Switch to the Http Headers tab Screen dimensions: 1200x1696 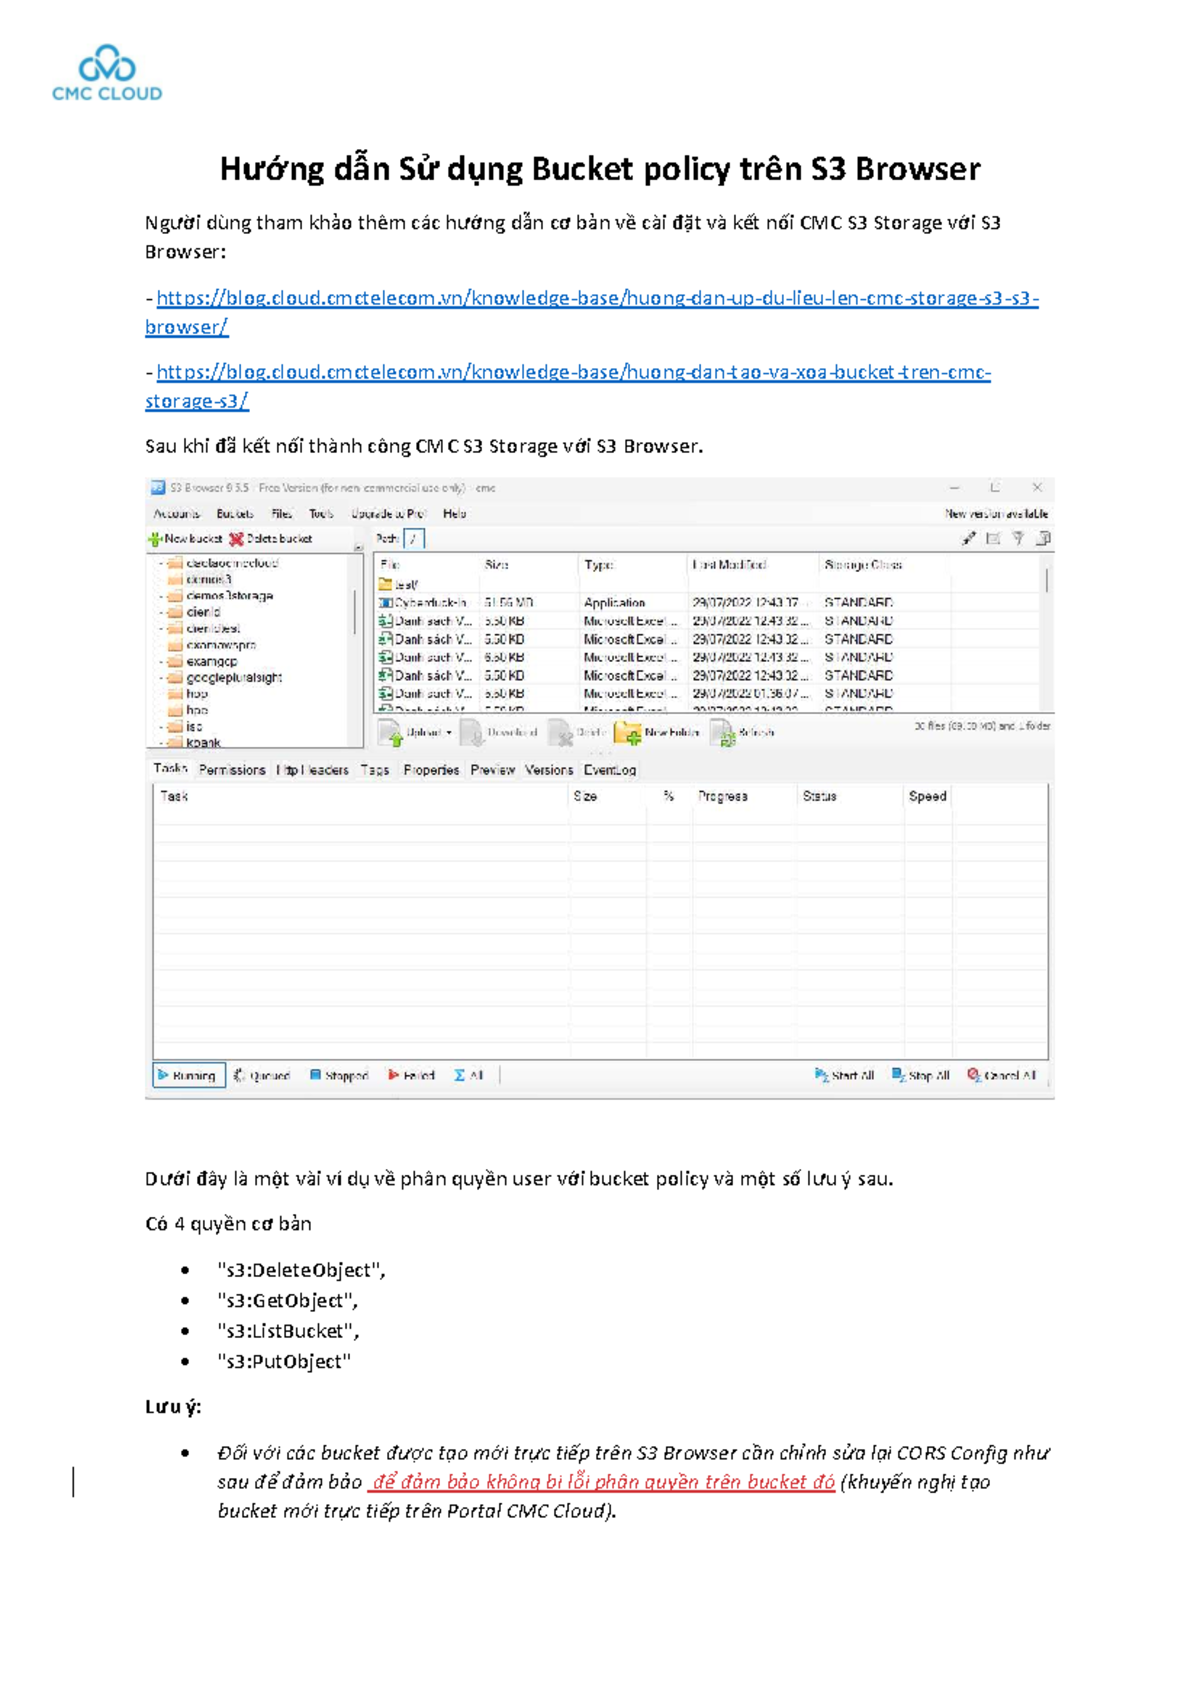tap(313, 770)
